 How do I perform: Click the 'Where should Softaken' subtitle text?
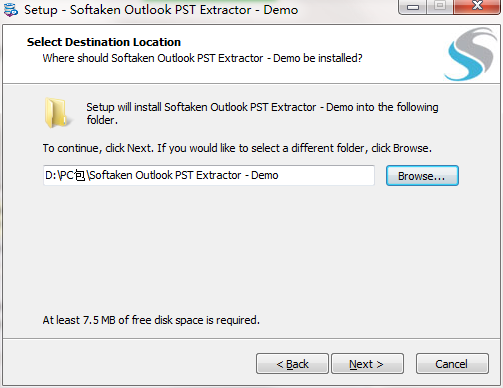tap(202, 58)
